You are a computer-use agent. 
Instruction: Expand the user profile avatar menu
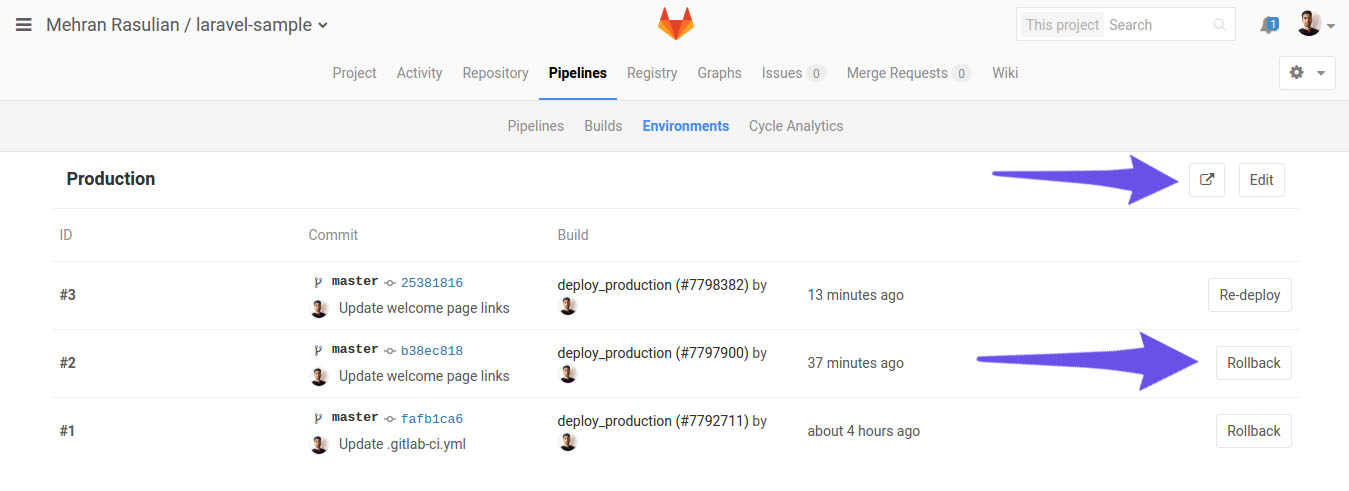coord(1315,25)
